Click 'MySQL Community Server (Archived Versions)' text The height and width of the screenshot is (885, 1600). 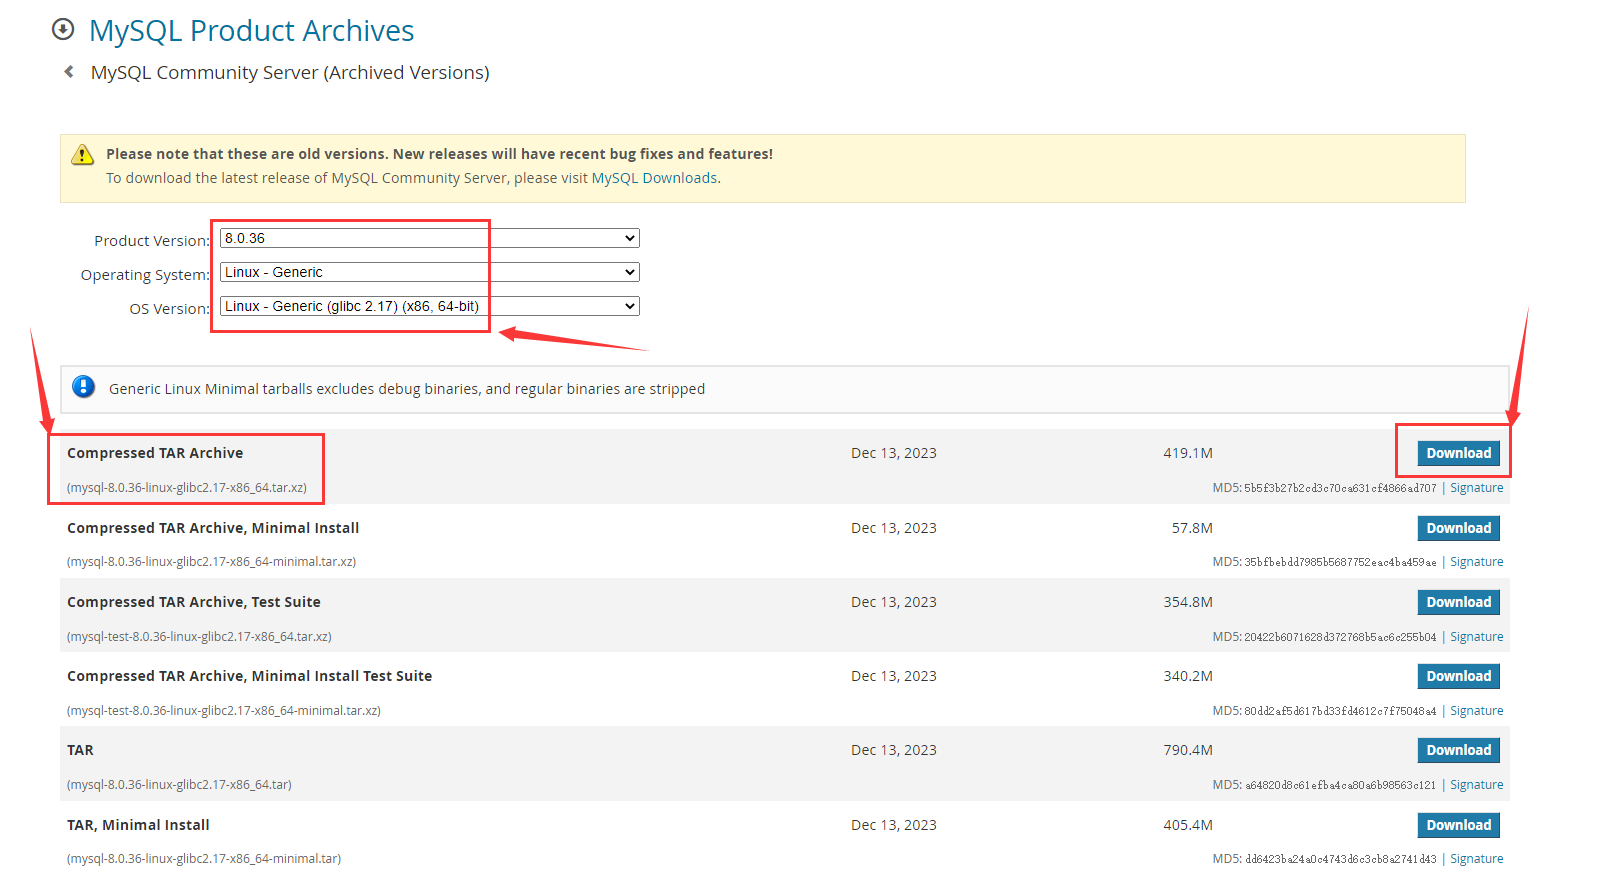290,72
